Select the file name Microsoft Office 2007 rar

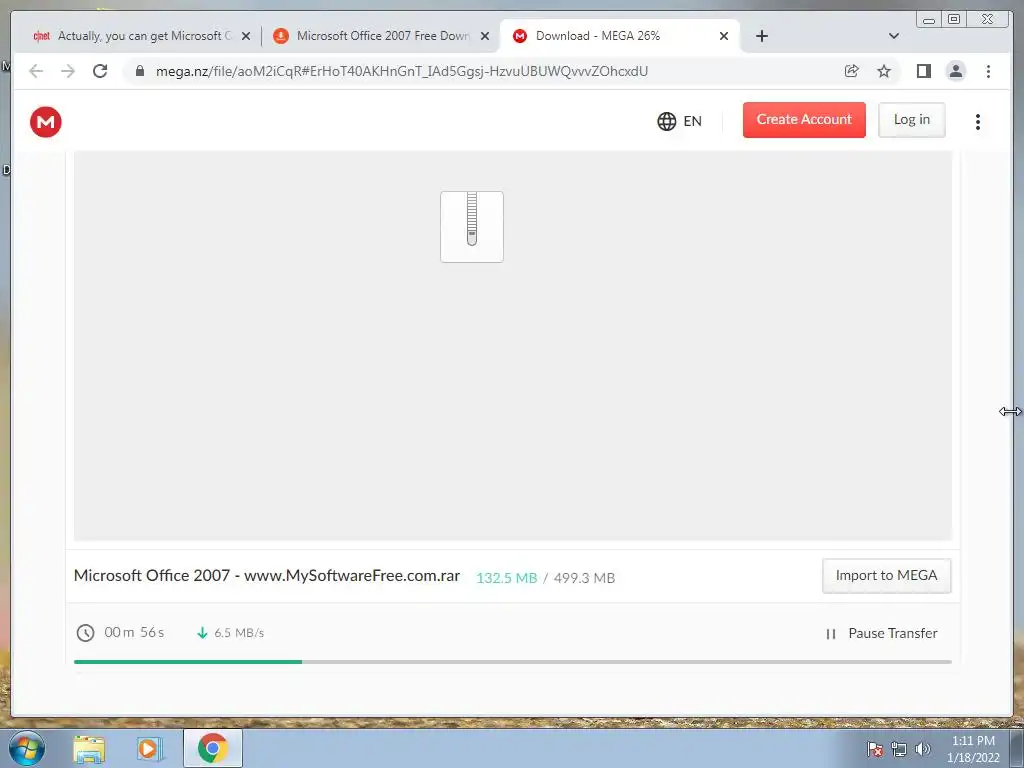tap(266, 575)
